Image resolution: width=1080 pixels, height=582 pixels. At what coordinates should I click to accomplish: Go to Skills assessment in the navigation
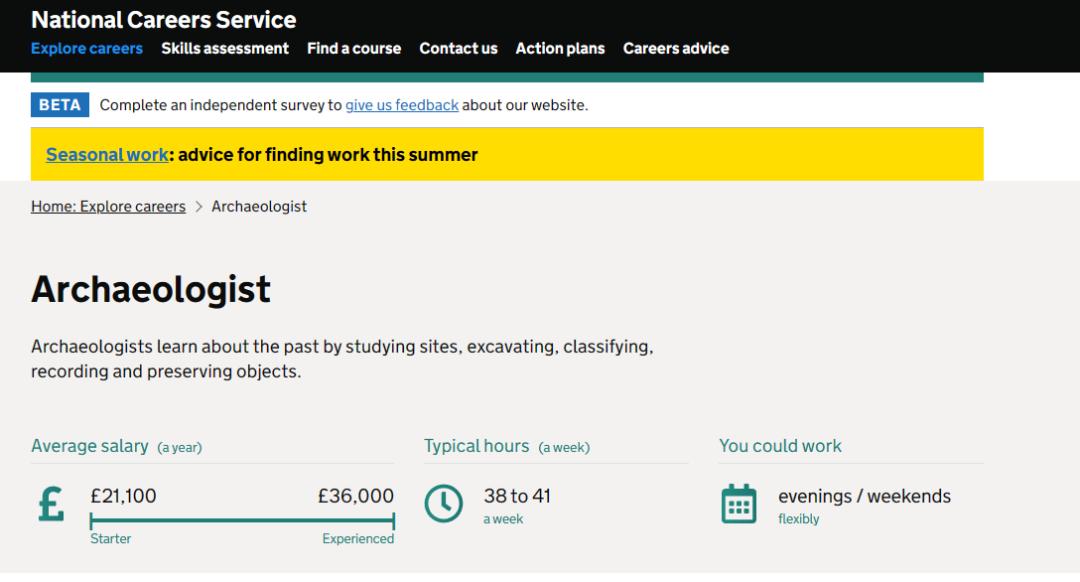pos(225,48)
